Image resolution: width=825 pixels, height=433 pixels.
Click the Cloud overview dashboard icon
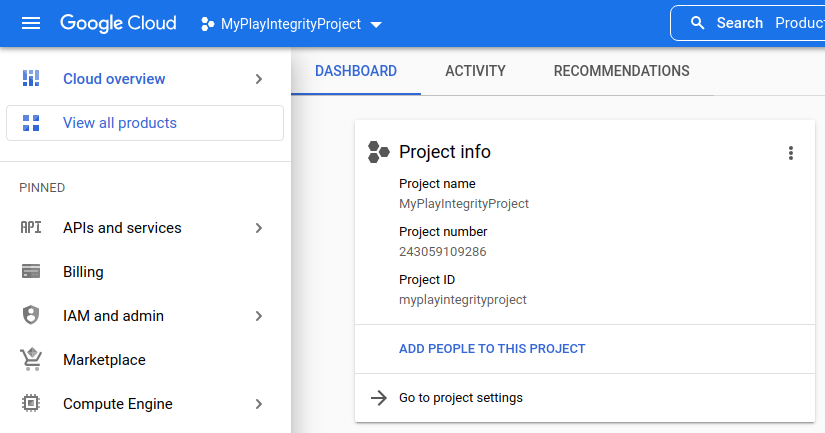tap(31, 78)
